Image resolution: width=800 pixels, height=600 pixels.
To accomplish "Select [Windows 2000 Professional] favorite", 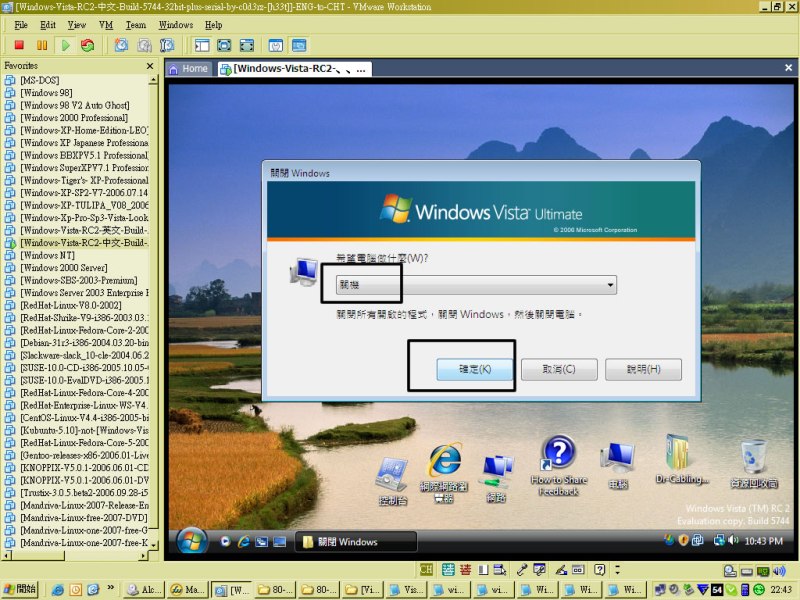I will coord(74,118).
